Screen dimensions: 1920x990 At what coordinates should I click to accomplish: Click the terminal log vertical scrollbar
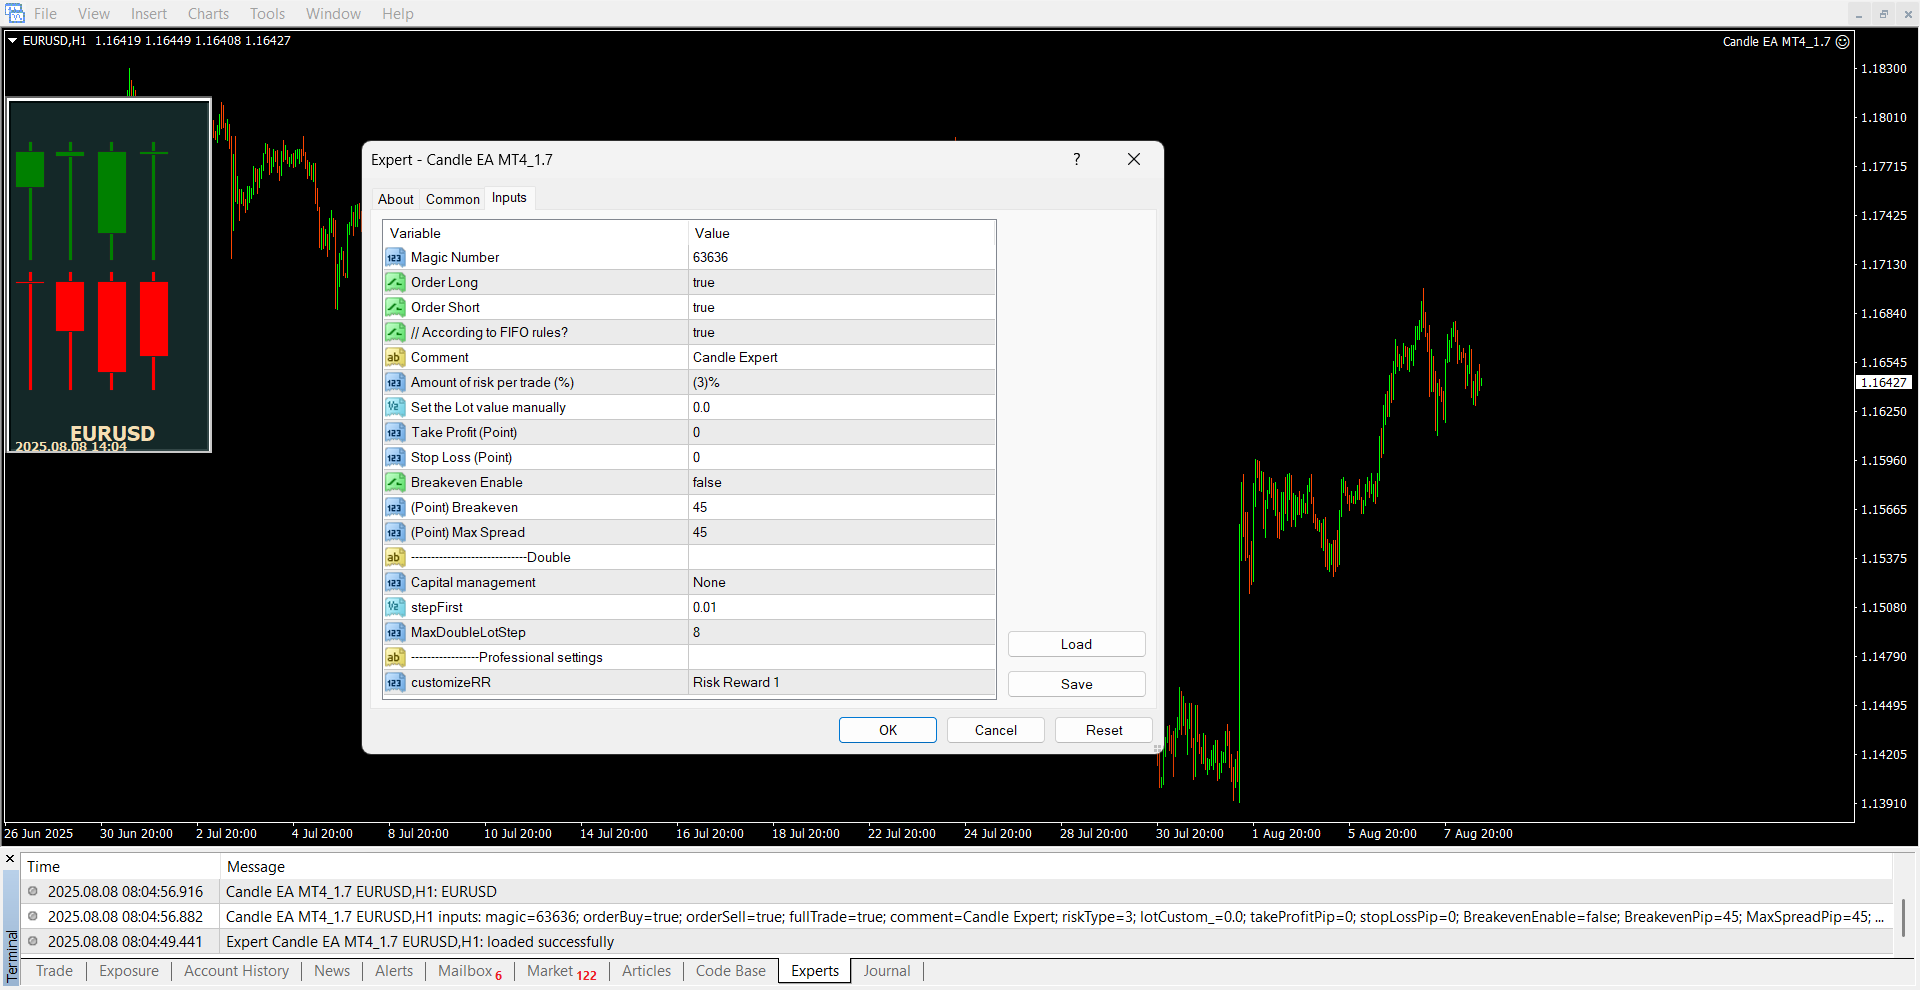tap(1903, 917)
